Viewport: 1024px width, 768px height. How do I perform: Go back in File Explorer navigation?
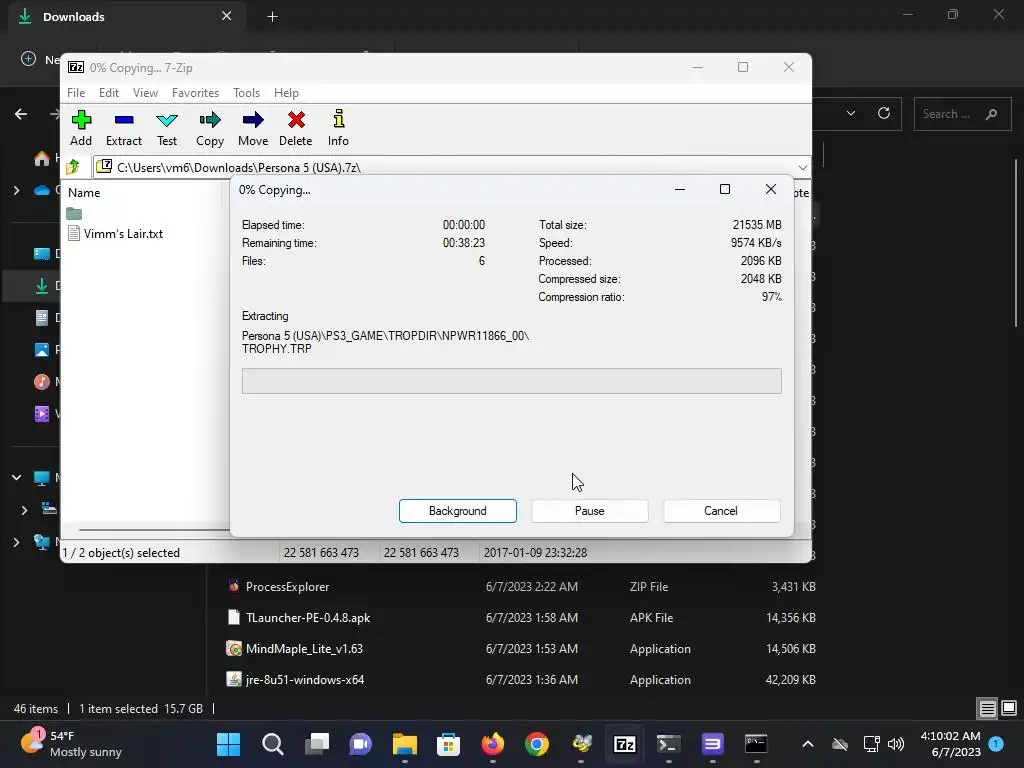click(21, 114)
